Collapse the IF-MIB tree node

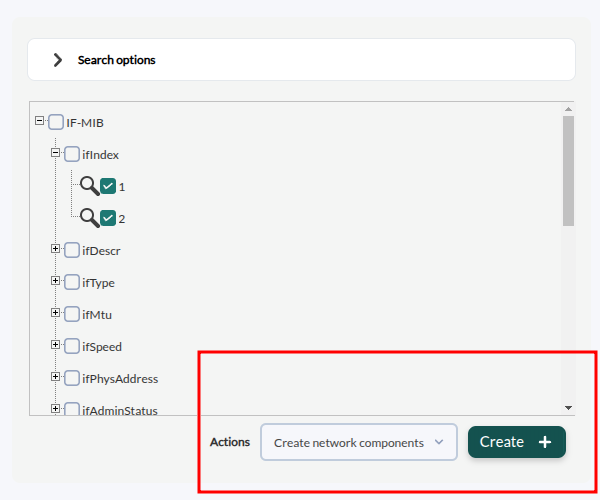click(x=40, y=121)
